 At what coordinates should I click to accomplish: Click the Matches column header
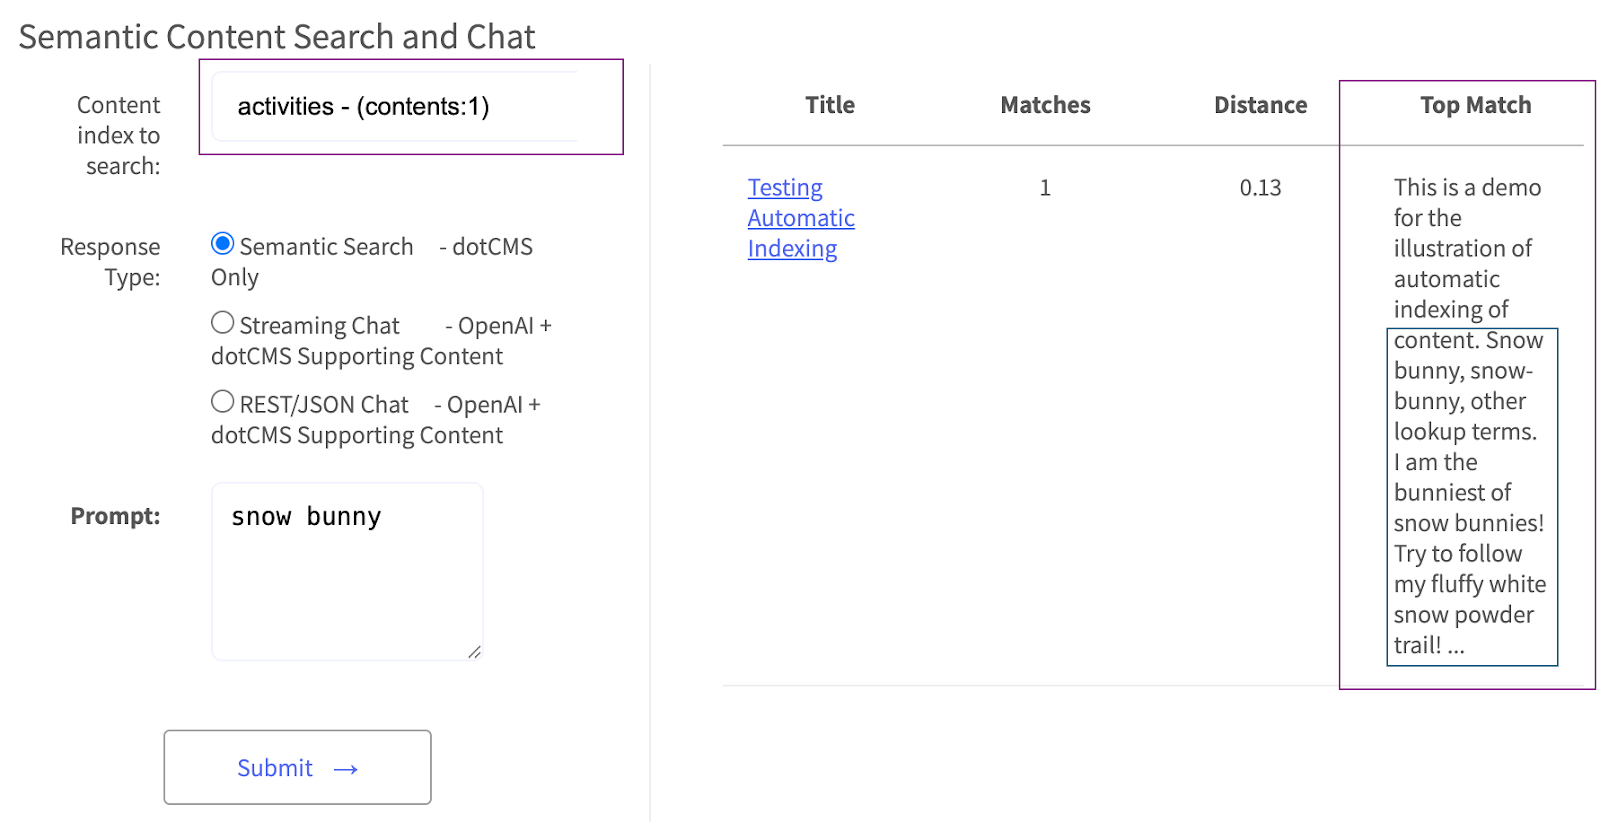tap(1045, 105)
